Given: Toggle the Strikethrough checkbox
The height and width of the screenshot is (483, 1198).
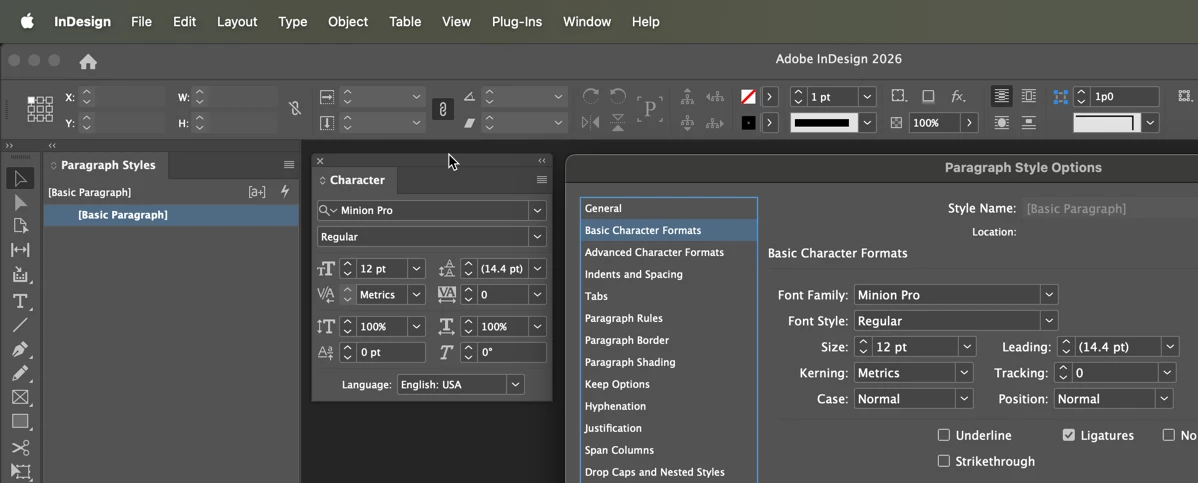Looking at the screenshot, I should 944,461.
